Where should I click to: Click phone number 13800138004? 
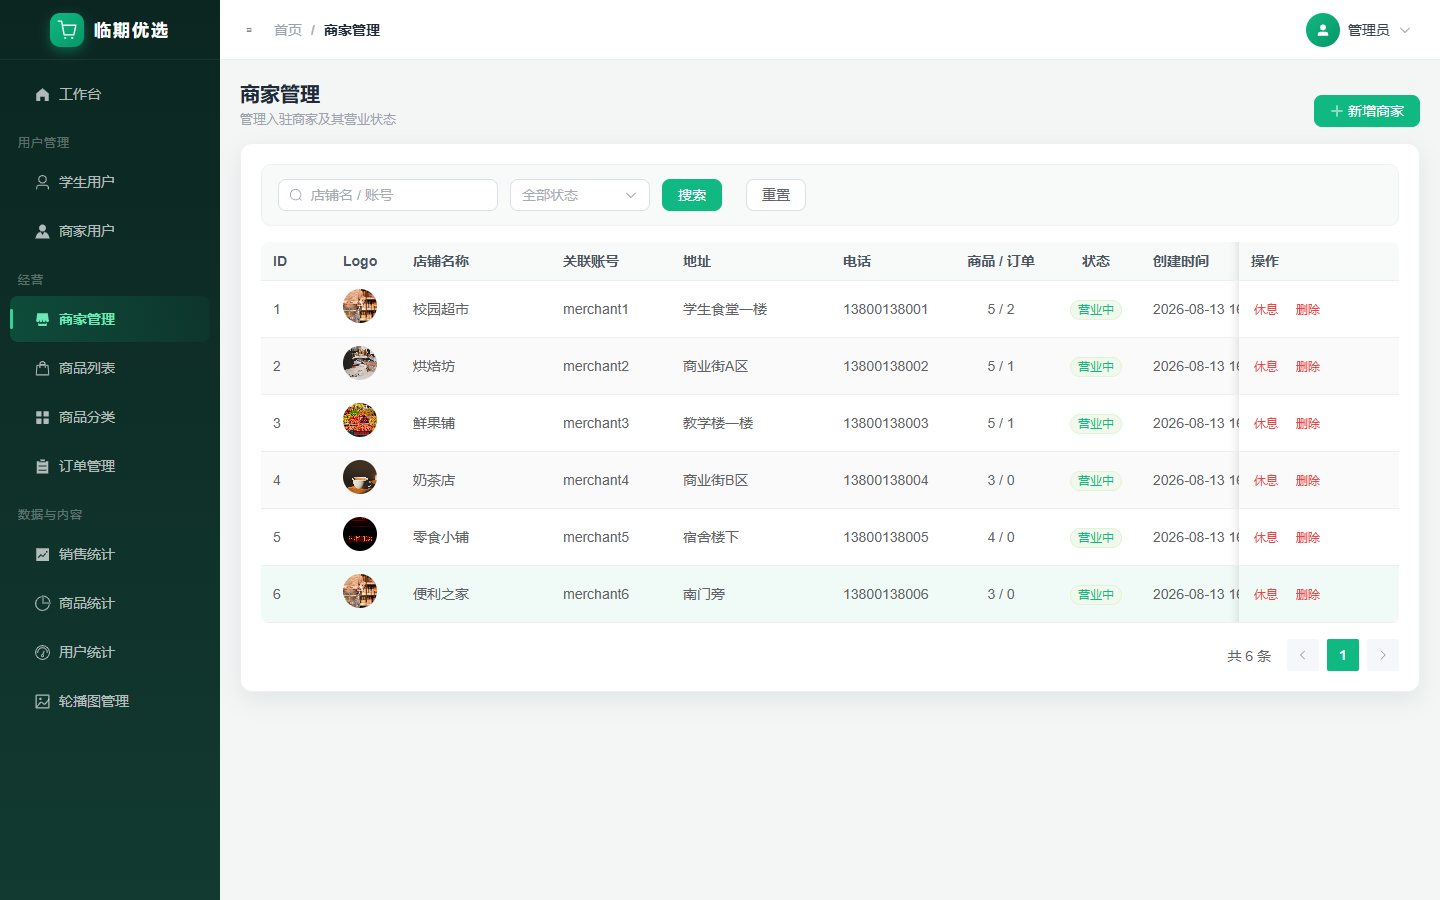point(886,480)
